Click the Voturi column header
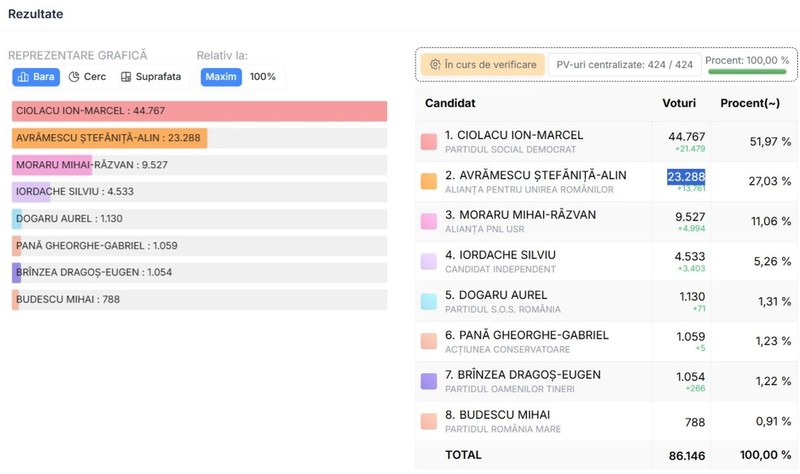This screenshot has height=474, width=800. pos(679,103)
